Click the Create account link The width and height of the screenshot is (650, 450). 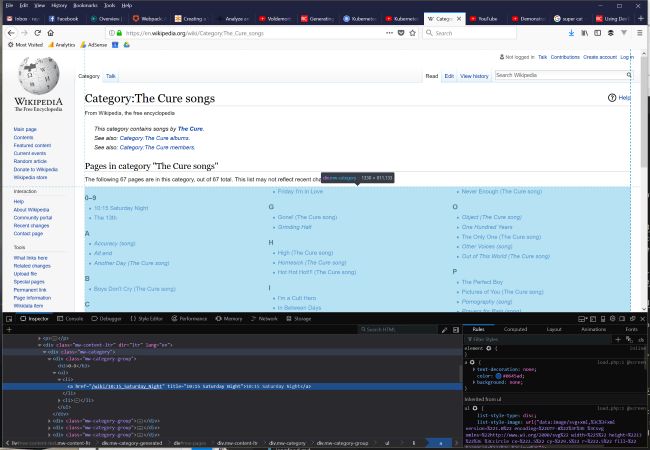[600, 57]
